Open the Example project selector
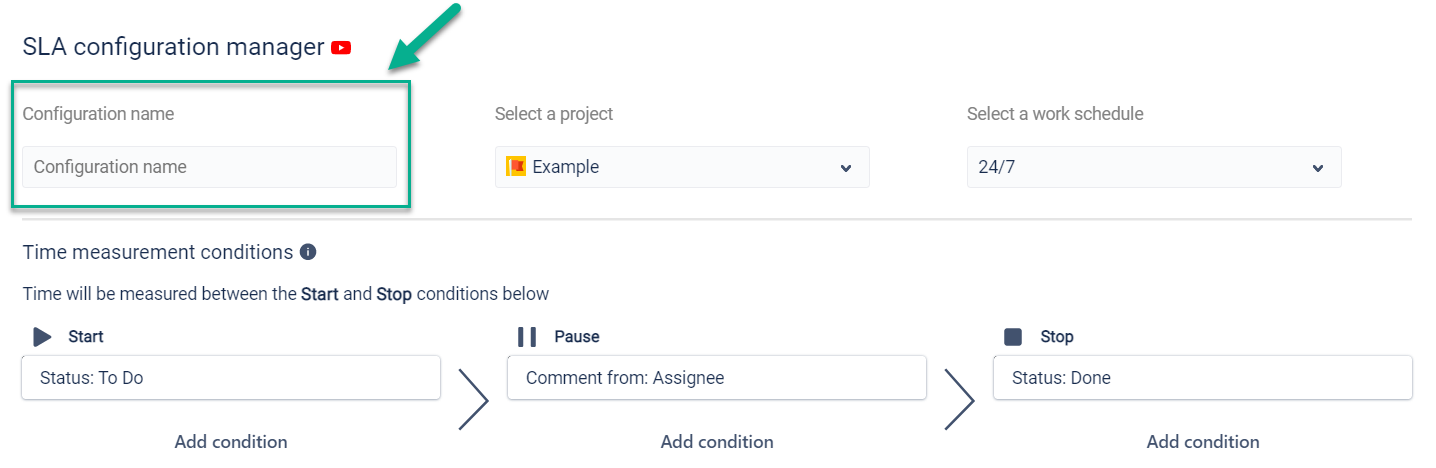Viewport: 1436px width, 468px height. click(681, 167)
